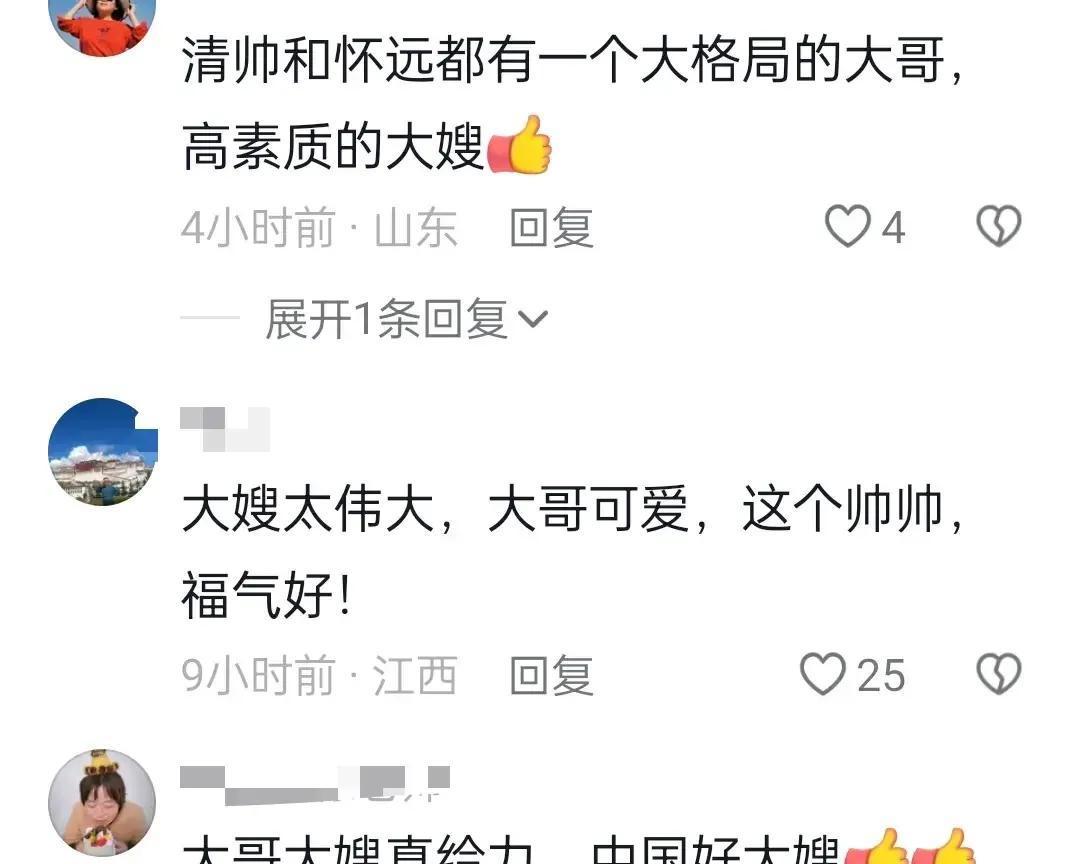Like the Jiangxi comment with 25 likes
This screenshot has height=864, width=1080.
click(x=822, y=673)
